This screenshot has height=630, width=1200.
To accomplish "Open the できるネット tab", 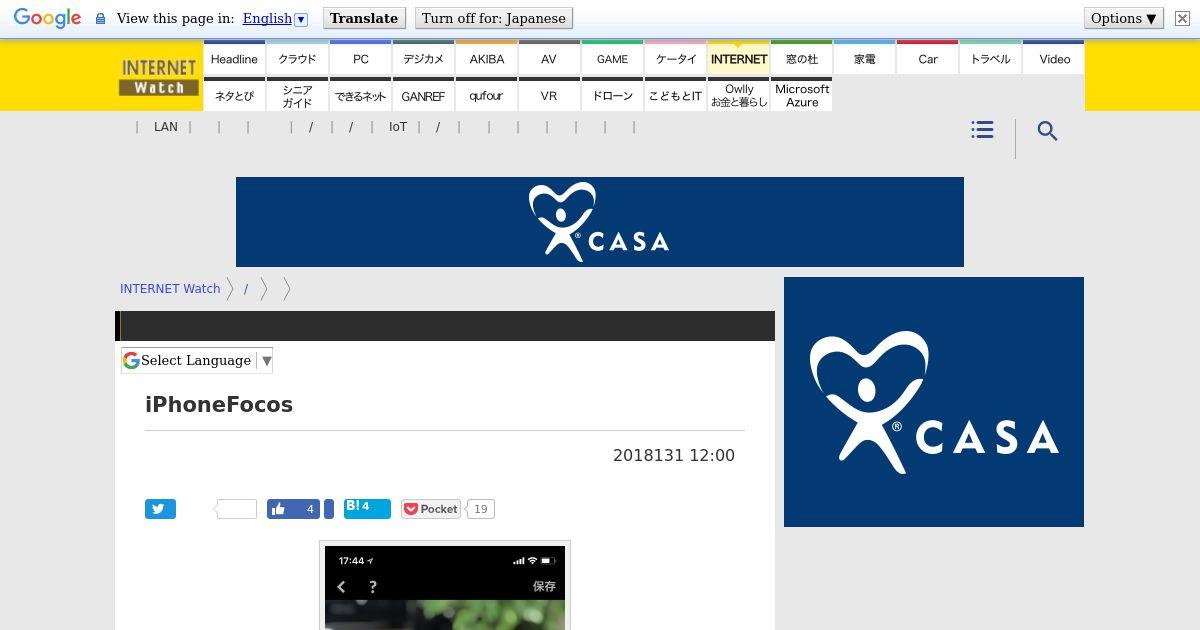I will (x=361, y=95).
